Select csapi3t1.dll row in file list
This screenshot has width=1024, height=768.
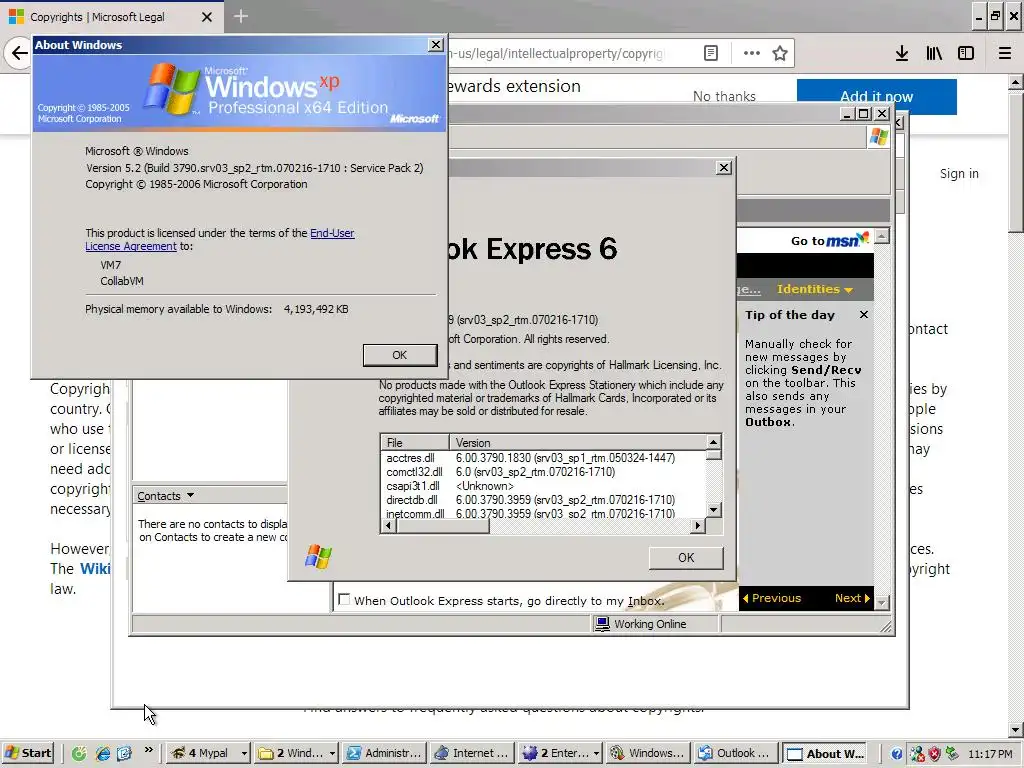543,486
